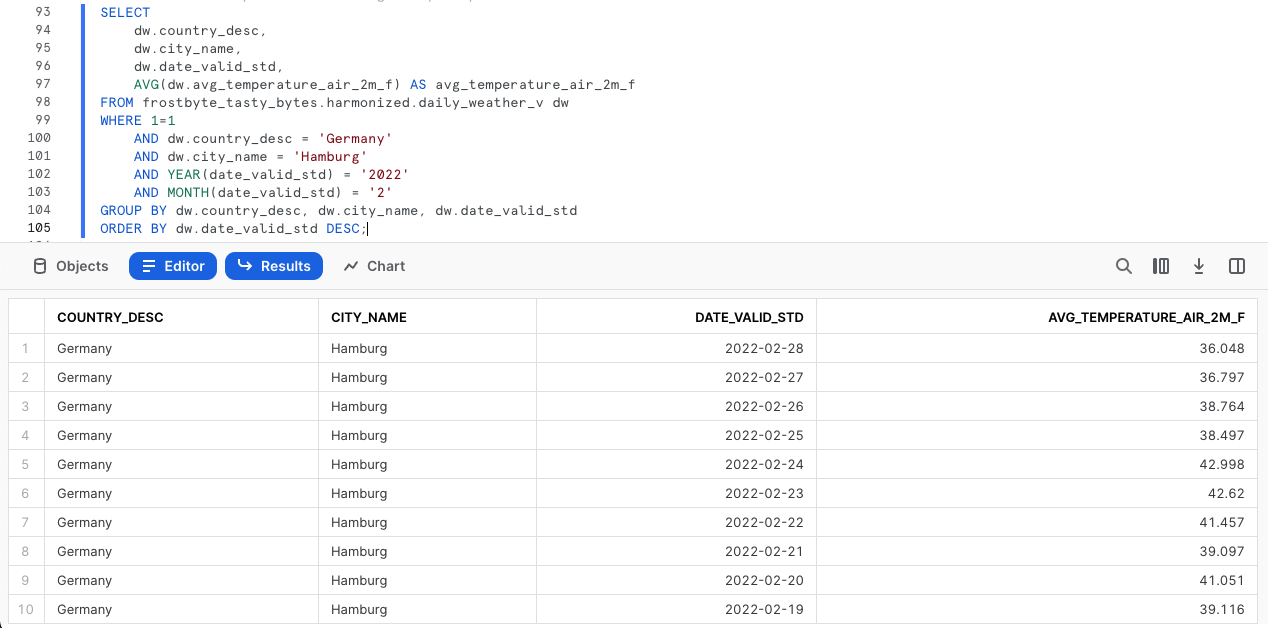This screenshot has width=1268, height=628.
Task: Download the query results
Action: click(1199, 266)
